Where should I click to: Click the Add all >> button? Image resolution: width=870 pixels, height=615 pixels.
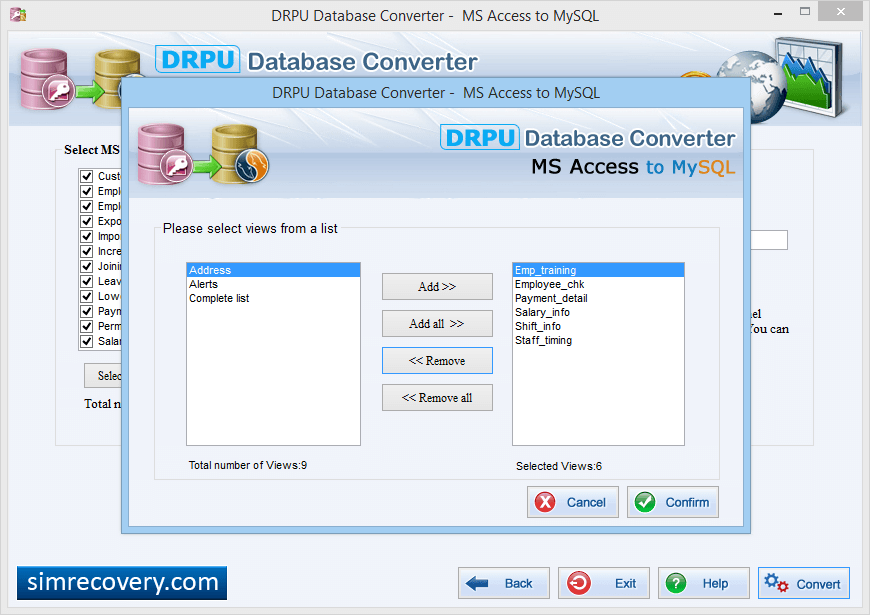coord(437,324)
